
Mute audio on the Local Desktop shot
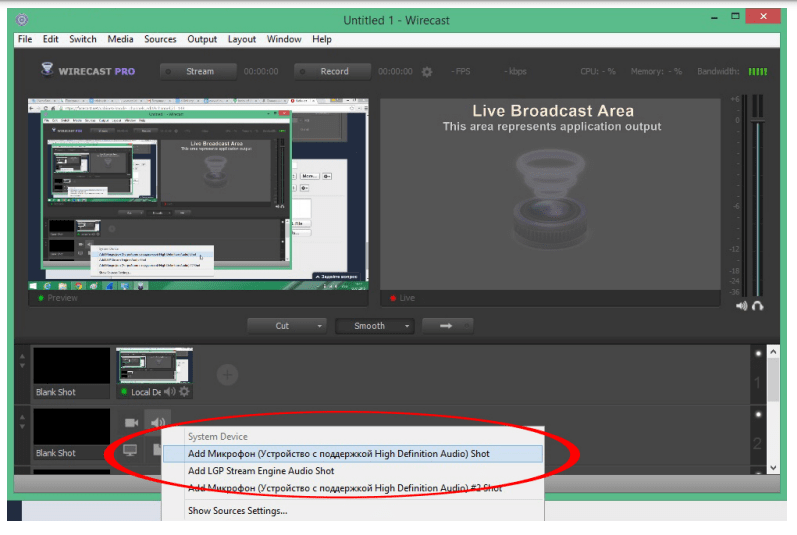pyautogui.click(x=170, y=392)
